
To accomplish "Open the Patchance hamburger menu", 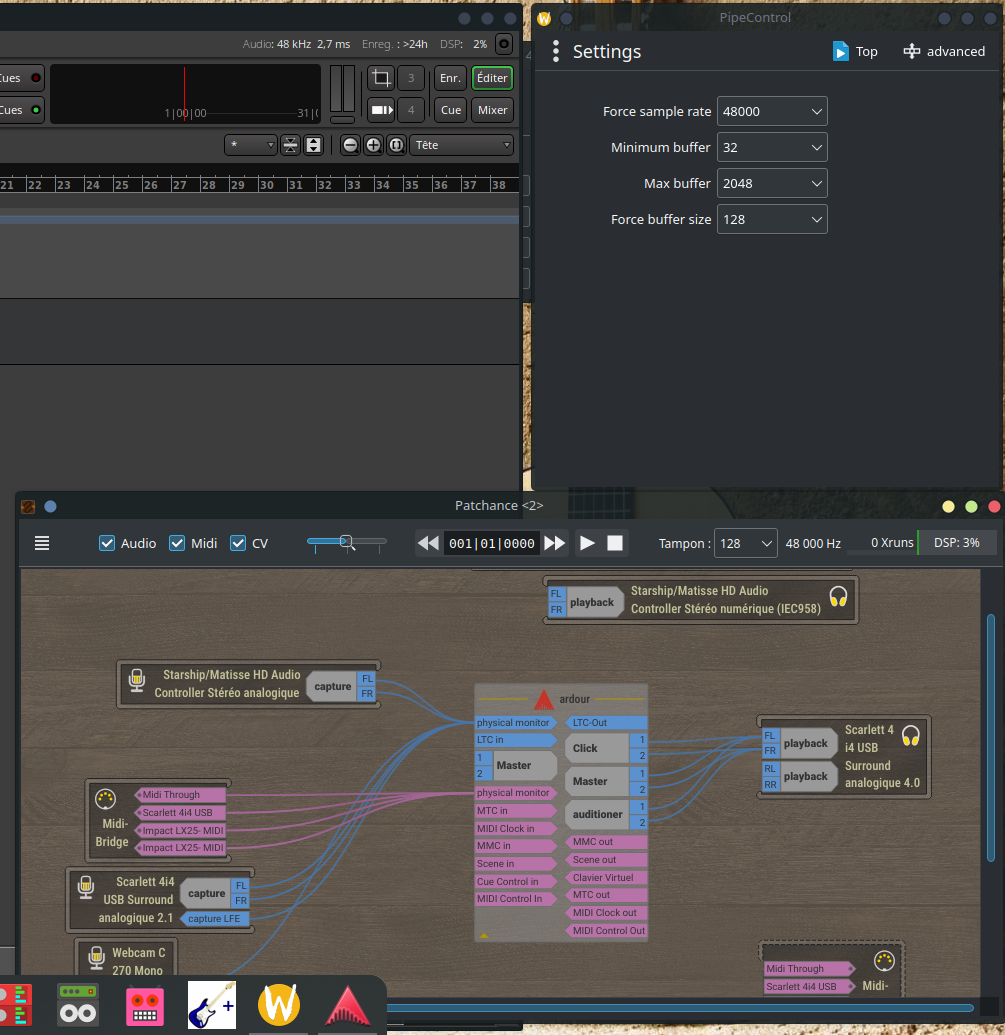I will pos(42,543).
